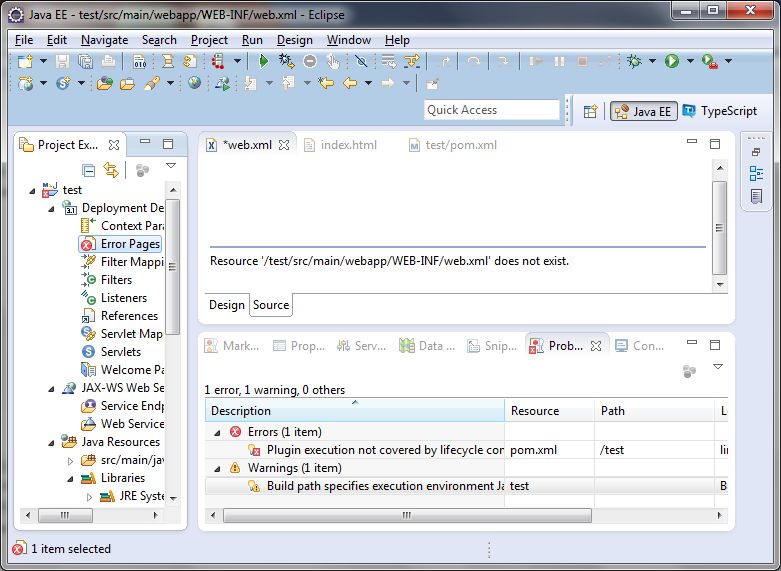
Task: Open the Project menu
Action: [209, 40]
